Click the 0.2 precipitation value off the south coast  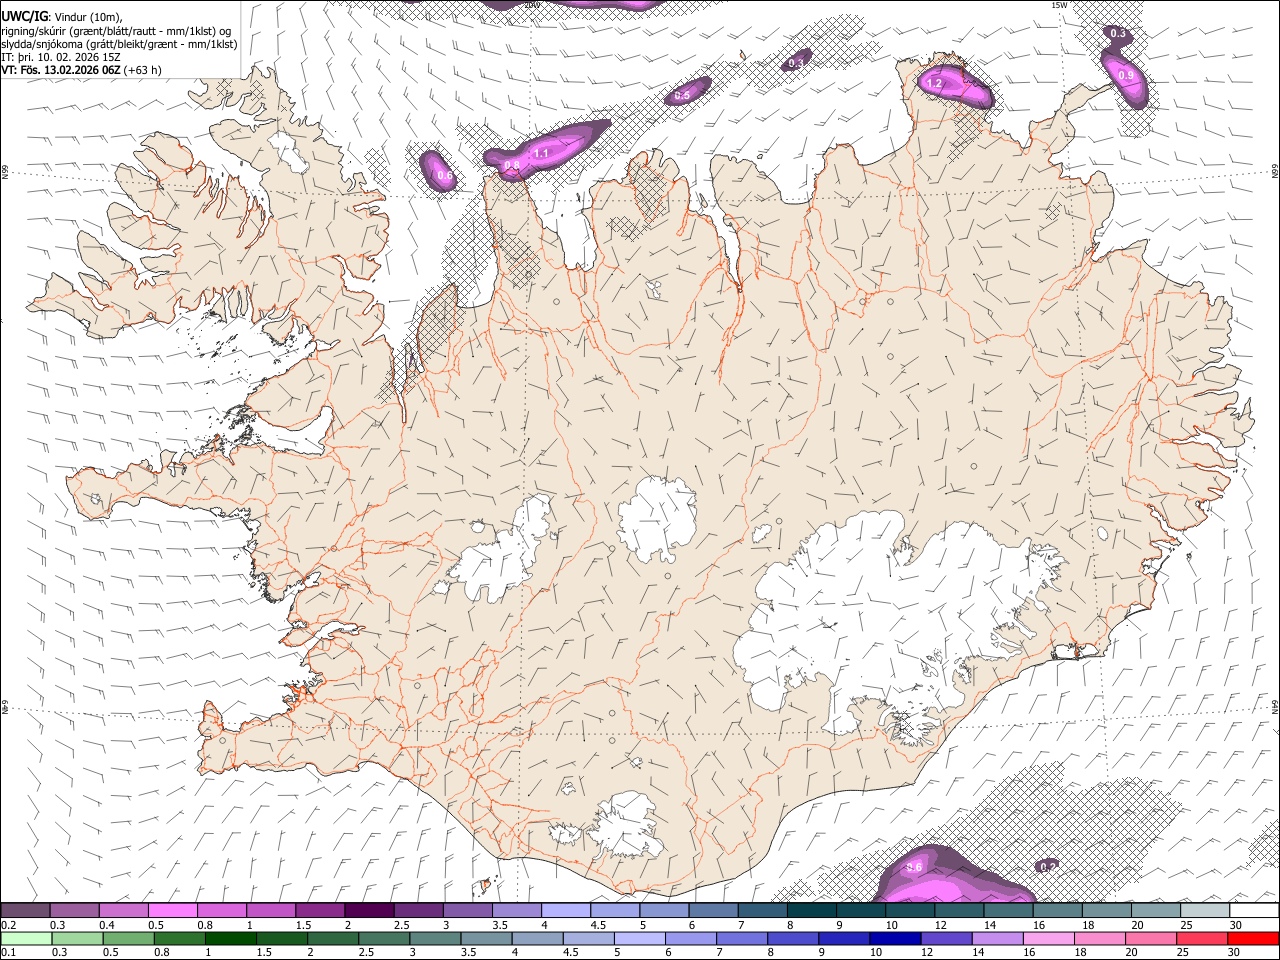tap(1047, 866)
